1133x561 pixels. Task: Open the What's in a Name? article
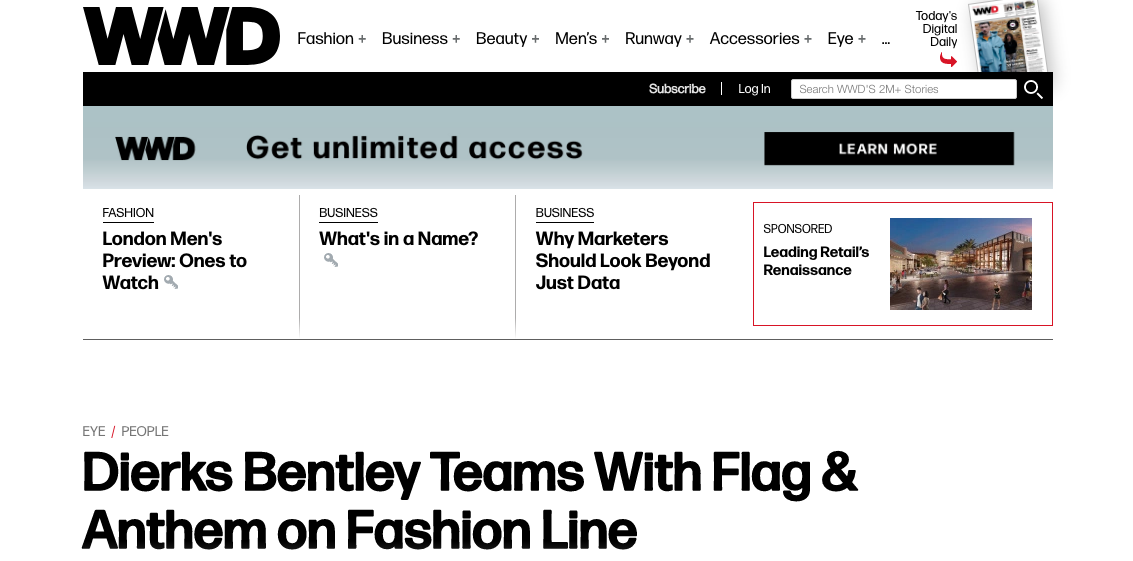click(x=398, y=239)
